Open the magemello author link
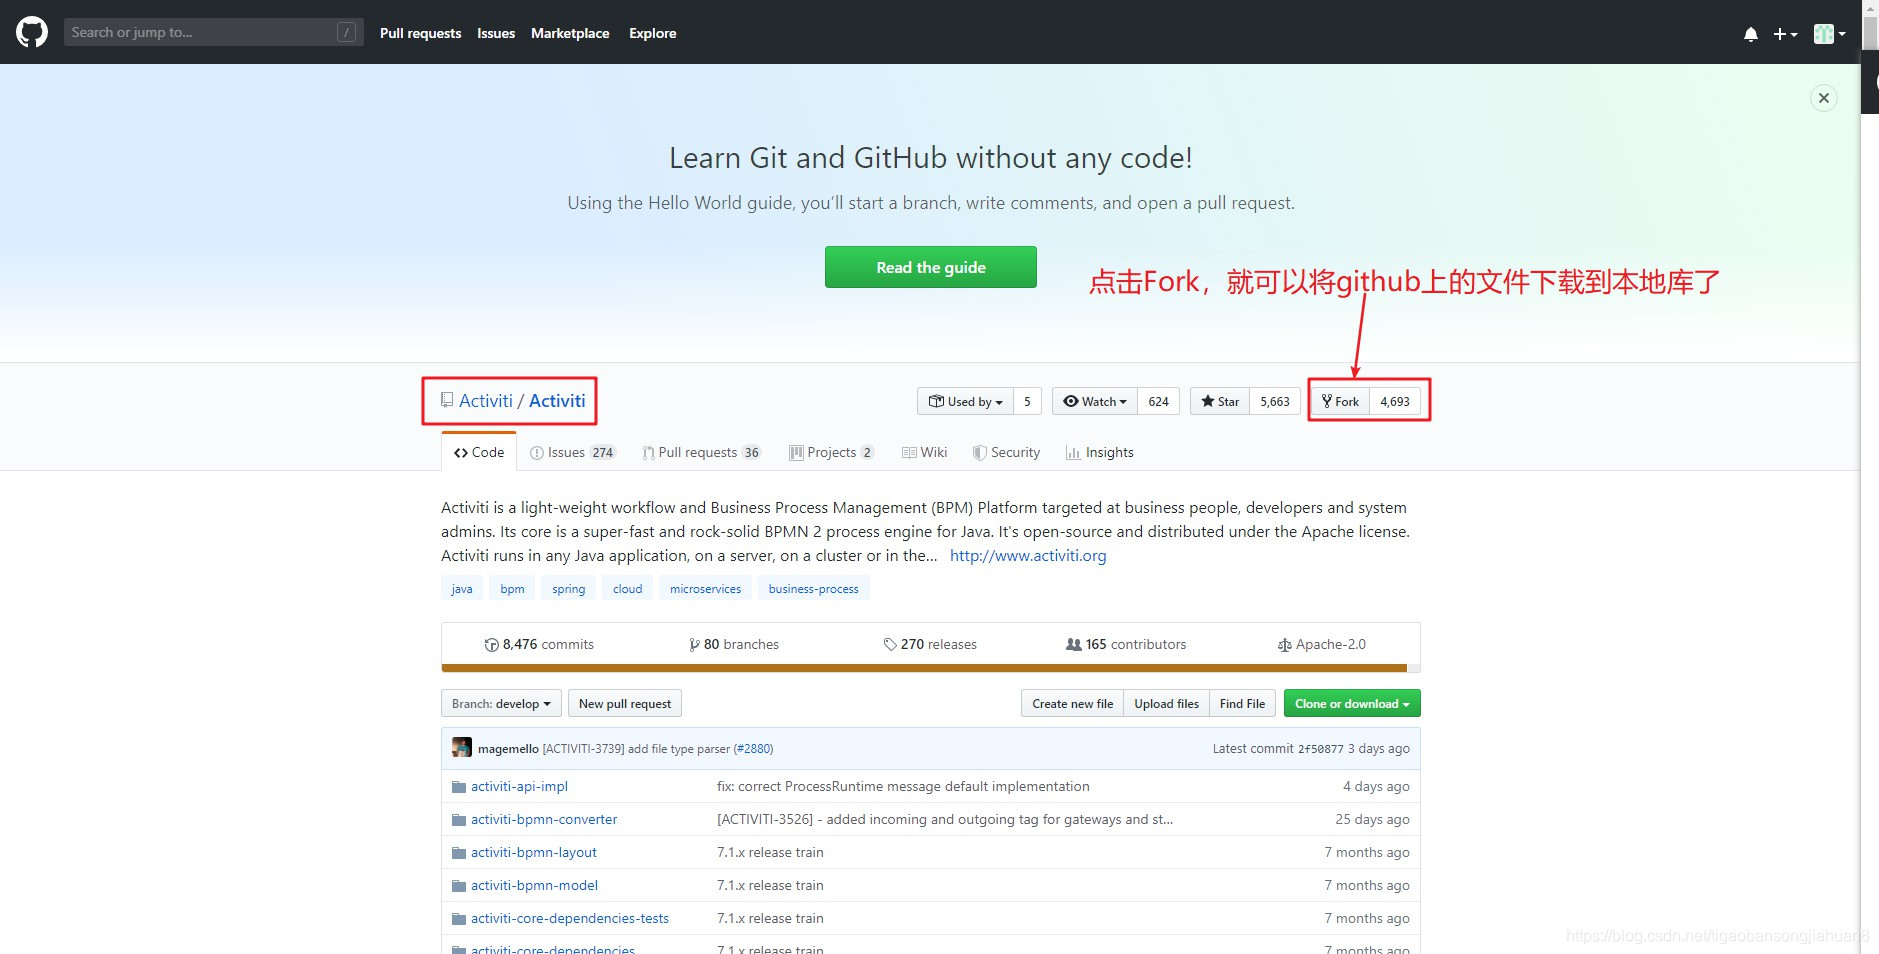This screenshot has width=1879, height=954. tap(508, 748)
